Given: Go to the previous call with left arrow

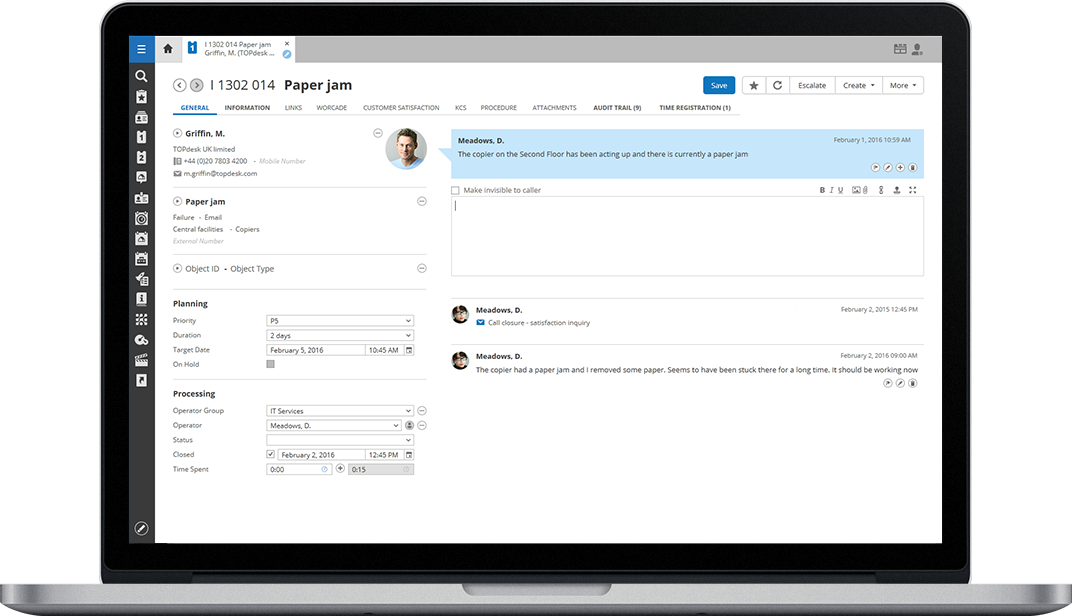Looking at the screenshot, I should [x=179, y=85].
